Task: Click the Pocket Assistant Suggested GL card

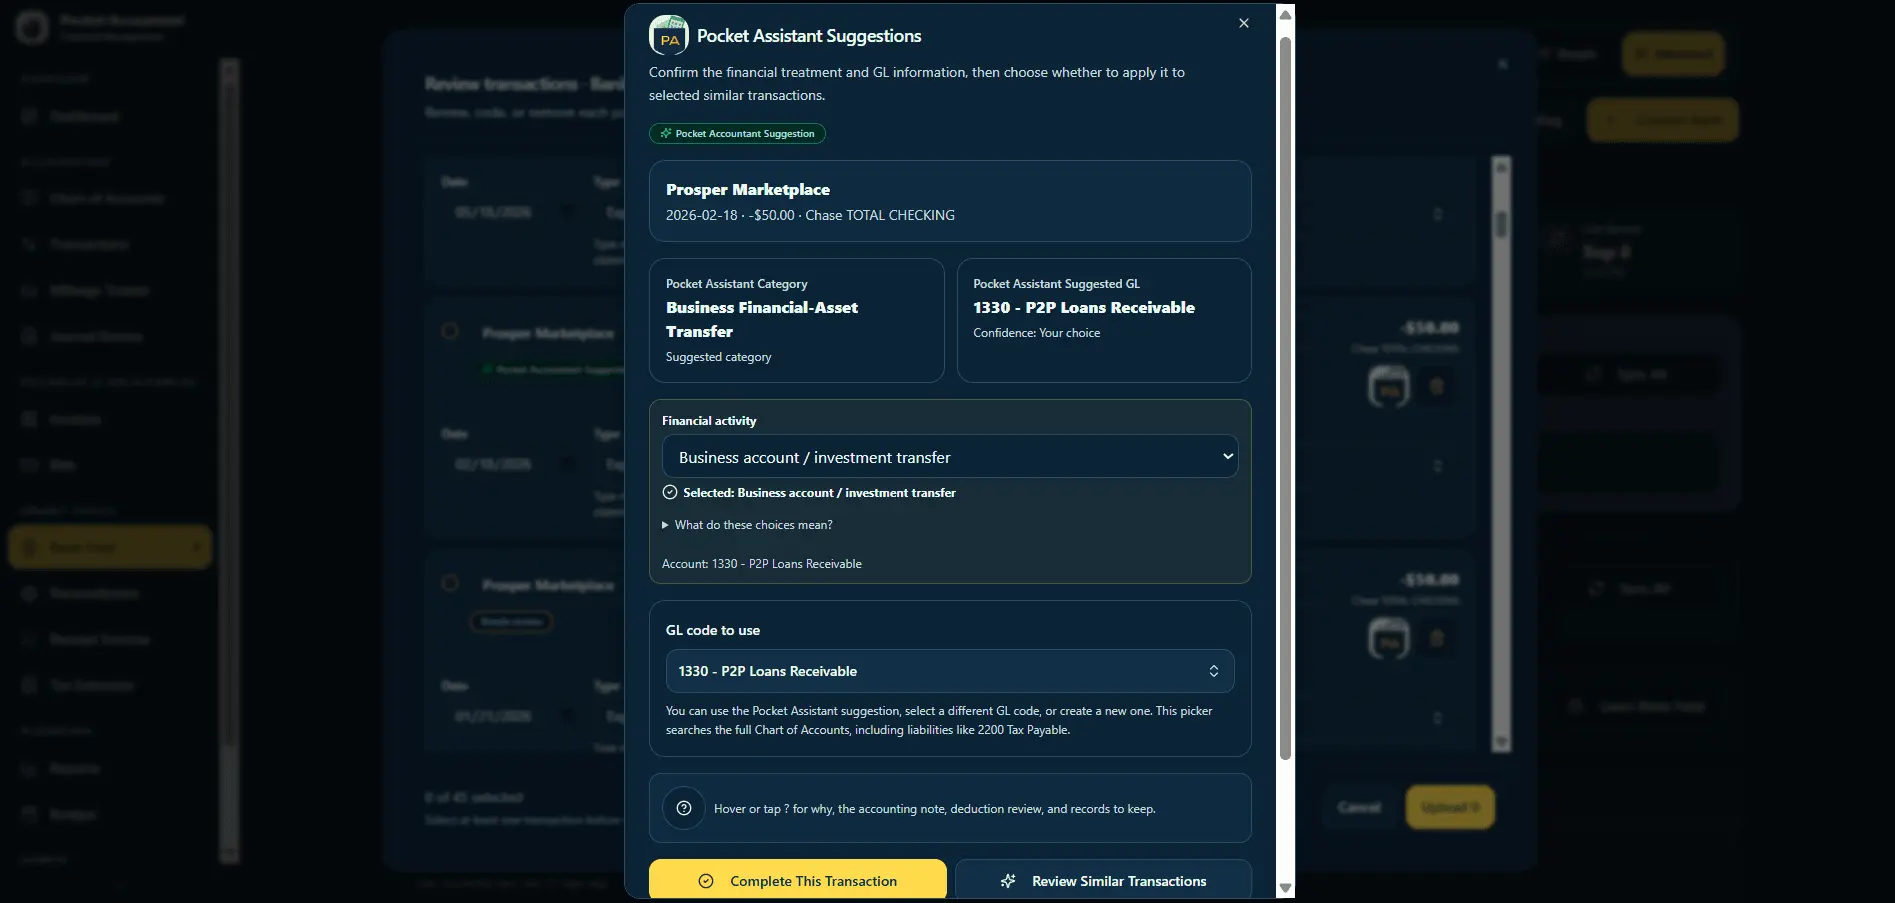Action: (1104, 320)
